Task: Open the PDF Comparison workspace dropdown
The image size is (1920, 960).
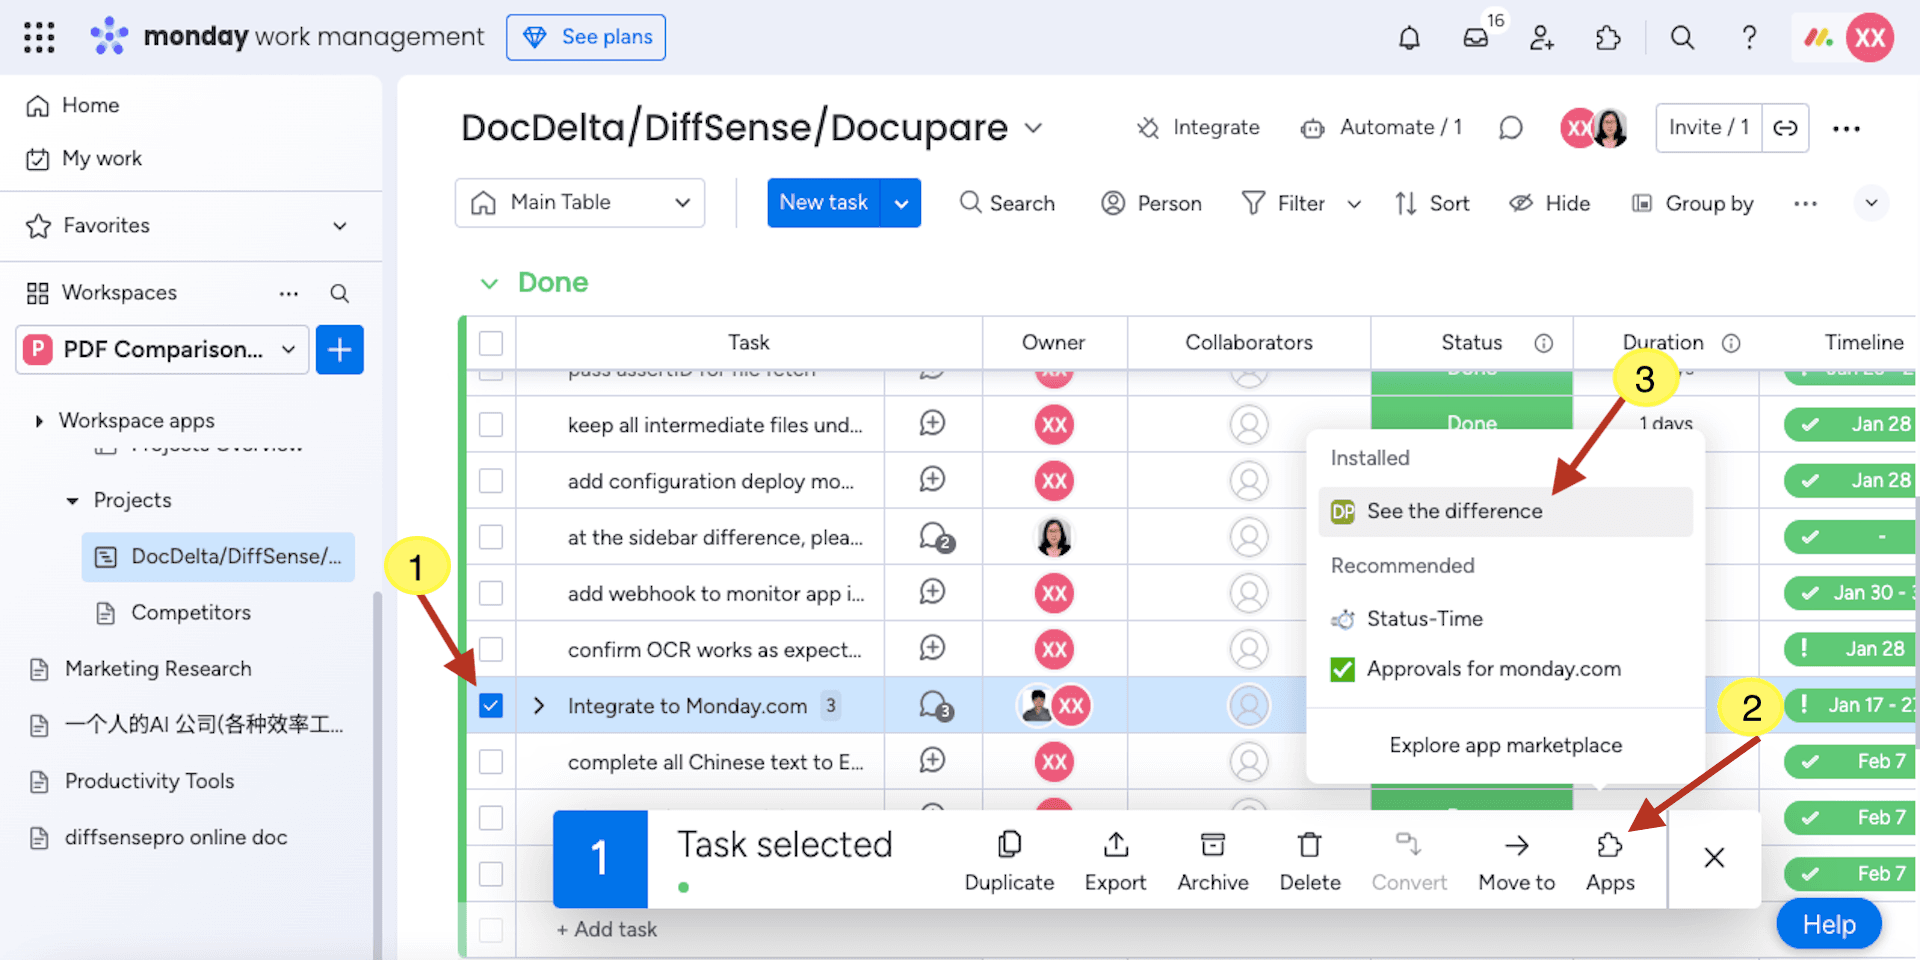Action: pyautogui.click(x=162, y=350)
